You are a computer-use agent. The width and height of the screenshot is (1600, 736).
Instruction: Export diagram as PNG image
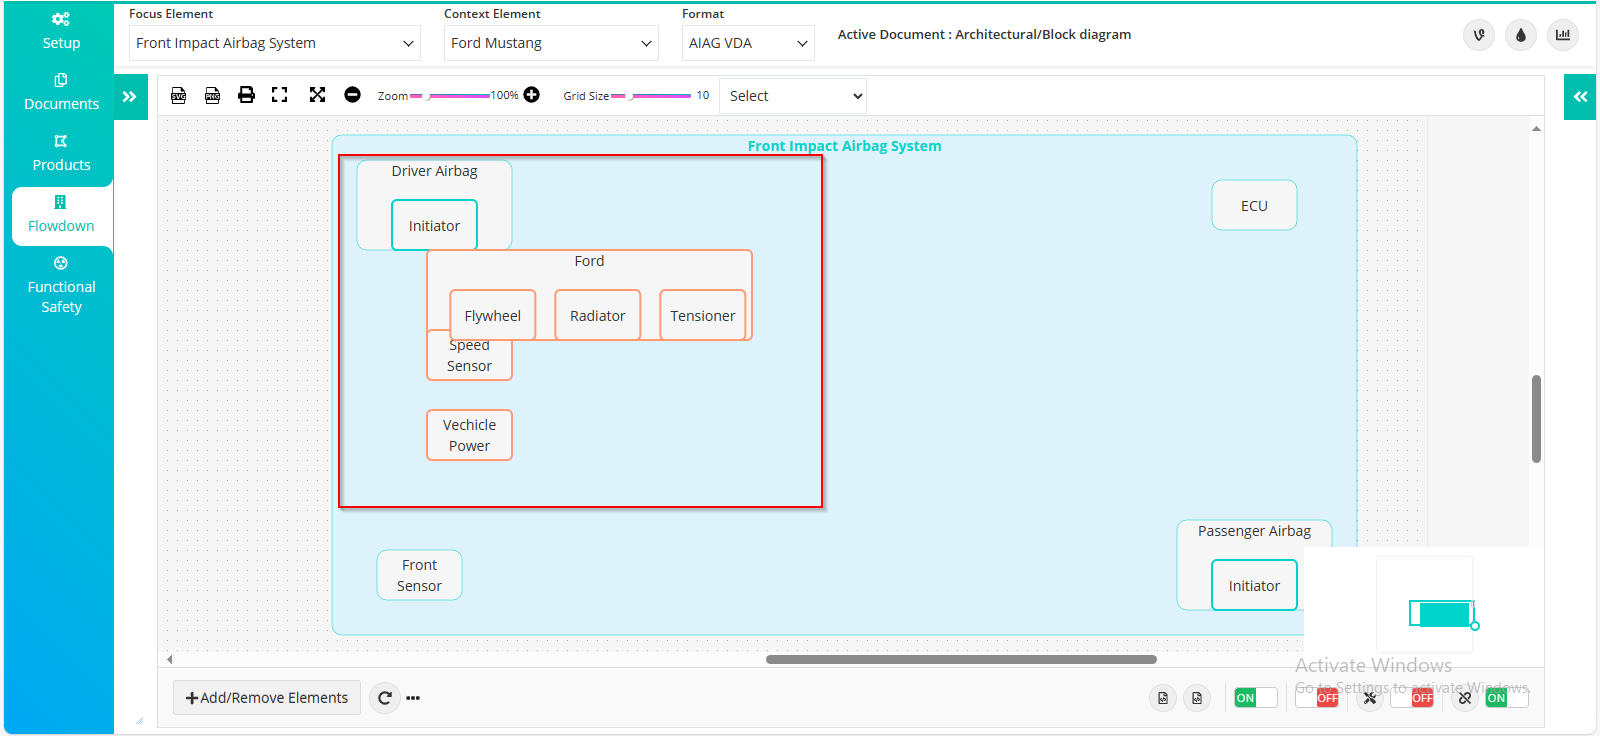(212, 95)
